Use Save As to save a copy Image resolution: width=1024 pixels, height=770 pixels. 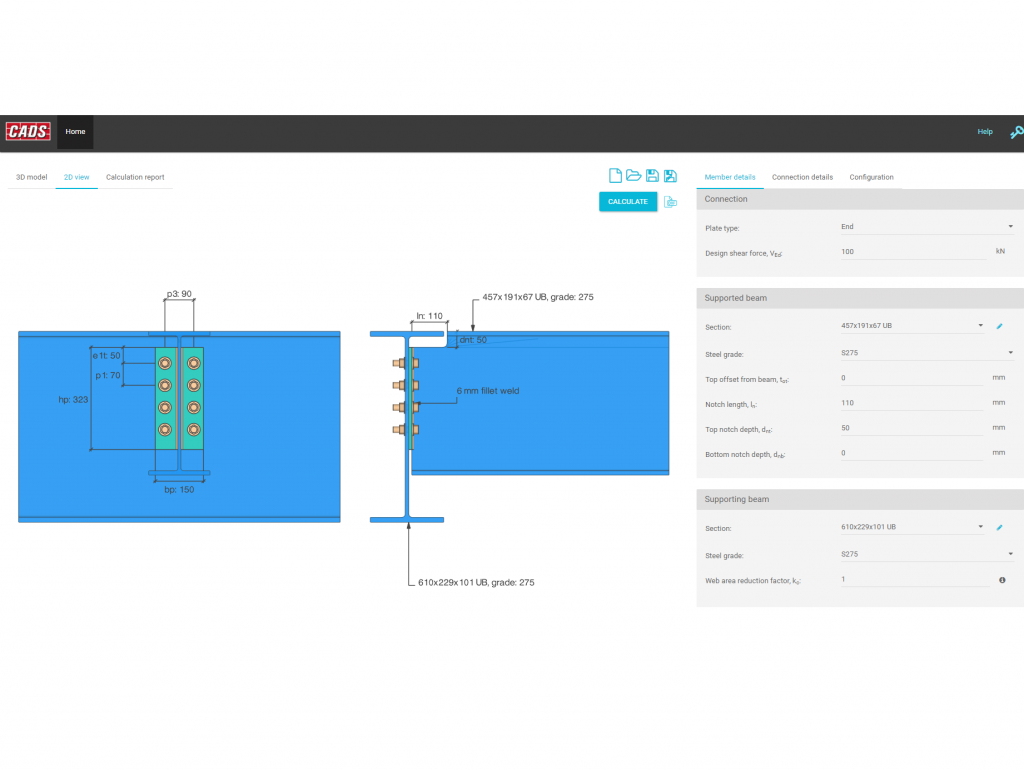click(x=671, y=174)
